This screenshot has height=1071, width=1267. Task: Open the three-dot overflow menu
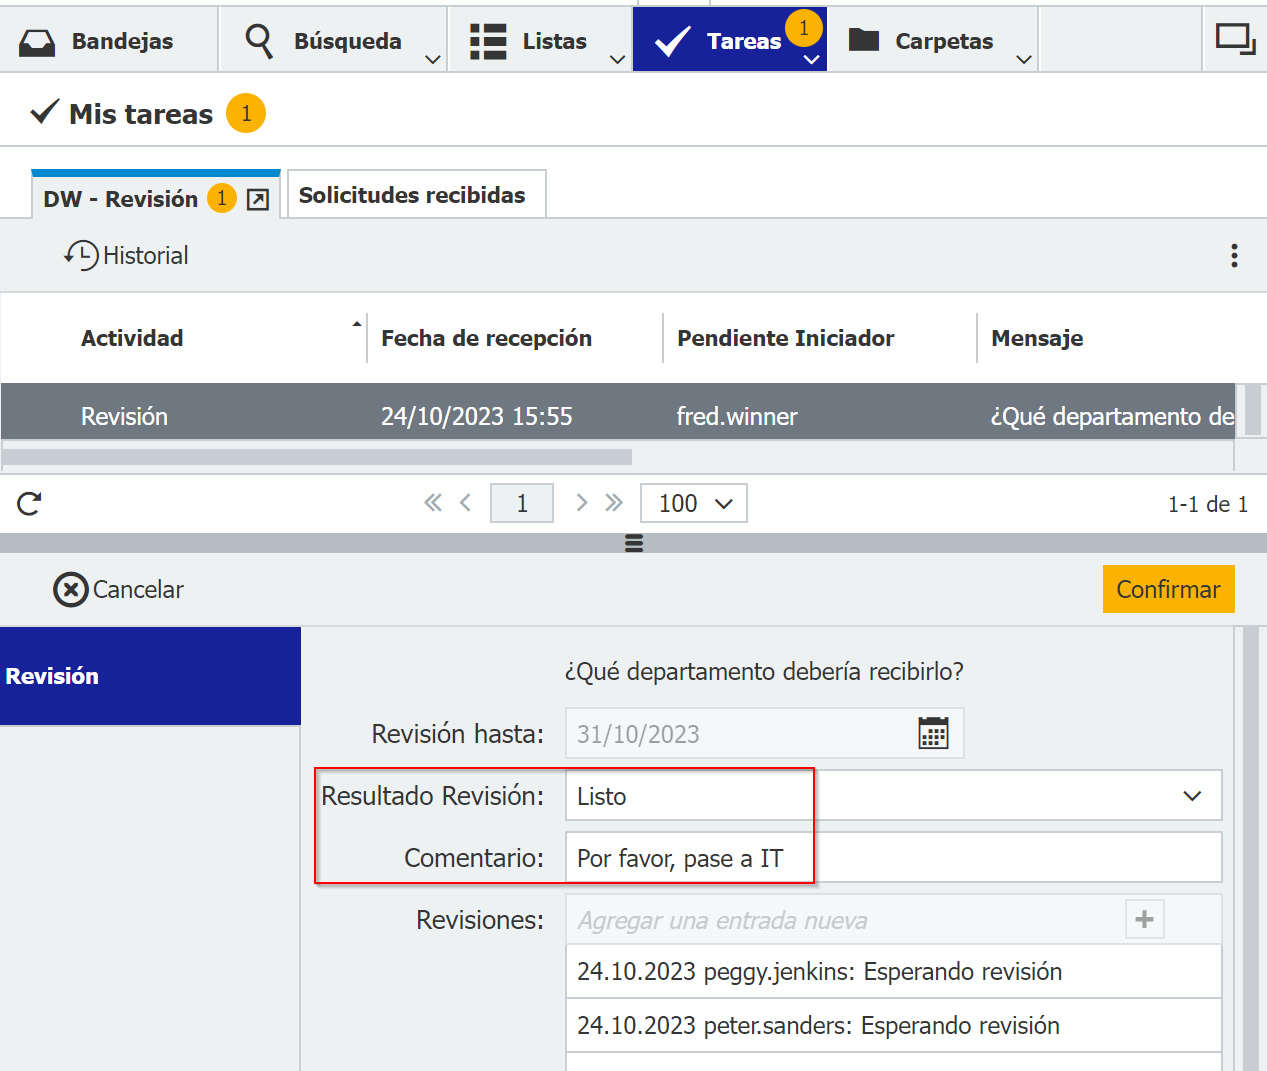pyautogui.click(x=1234, y=255)
